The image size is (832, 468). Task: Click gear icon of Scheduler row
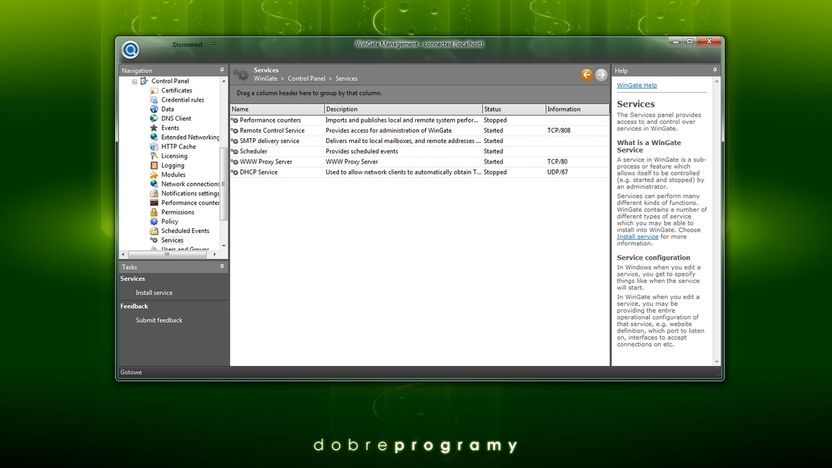click(x=235, y=151)
